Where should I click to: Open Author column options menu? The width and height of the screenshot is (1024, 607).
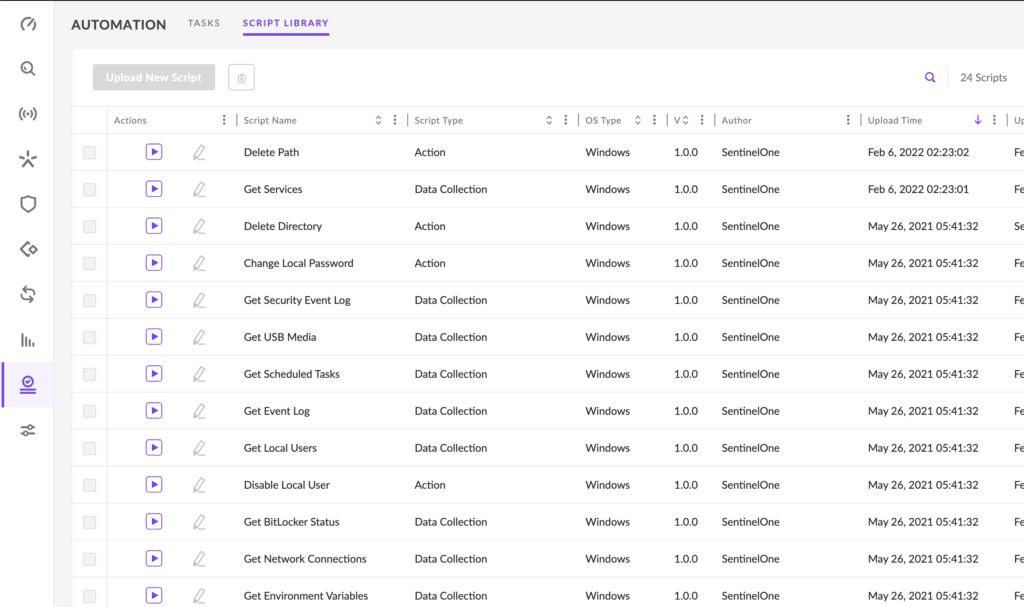pos(849,120)
